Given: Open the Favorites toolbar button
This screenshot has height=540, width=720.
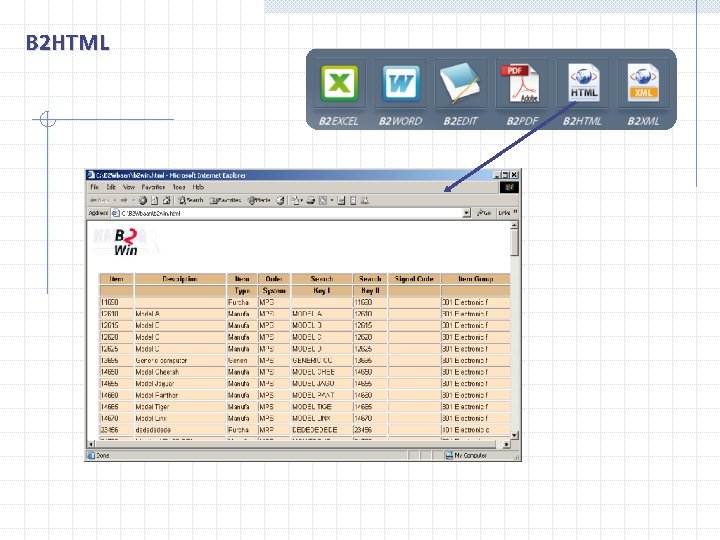Looking at the screenshot, I should [225, 200].
